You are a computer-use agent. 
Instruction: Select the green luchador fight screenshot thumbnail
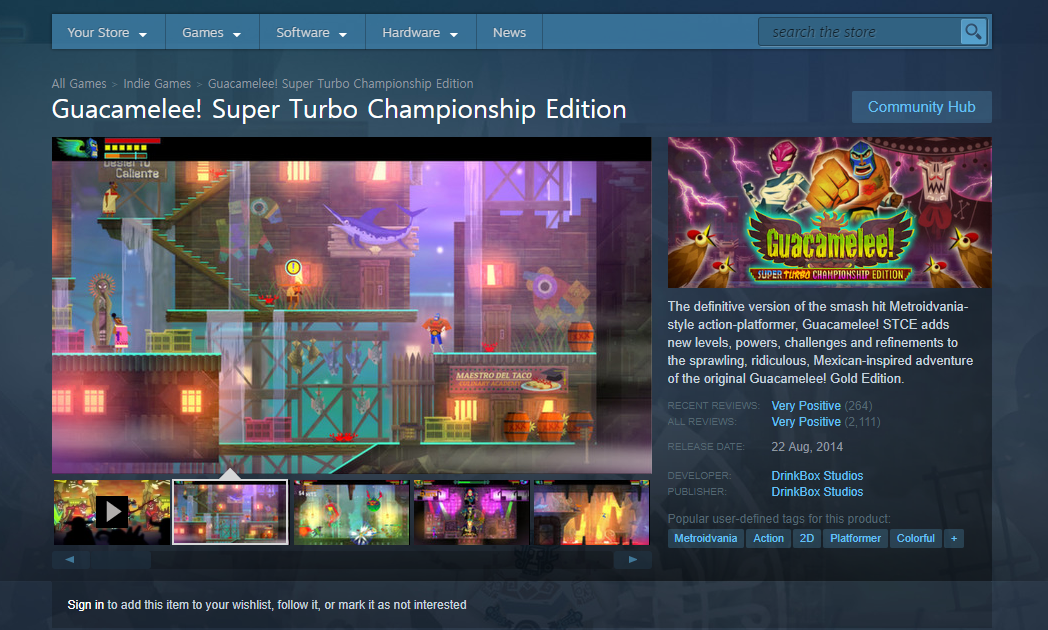(x=350, y=512)
